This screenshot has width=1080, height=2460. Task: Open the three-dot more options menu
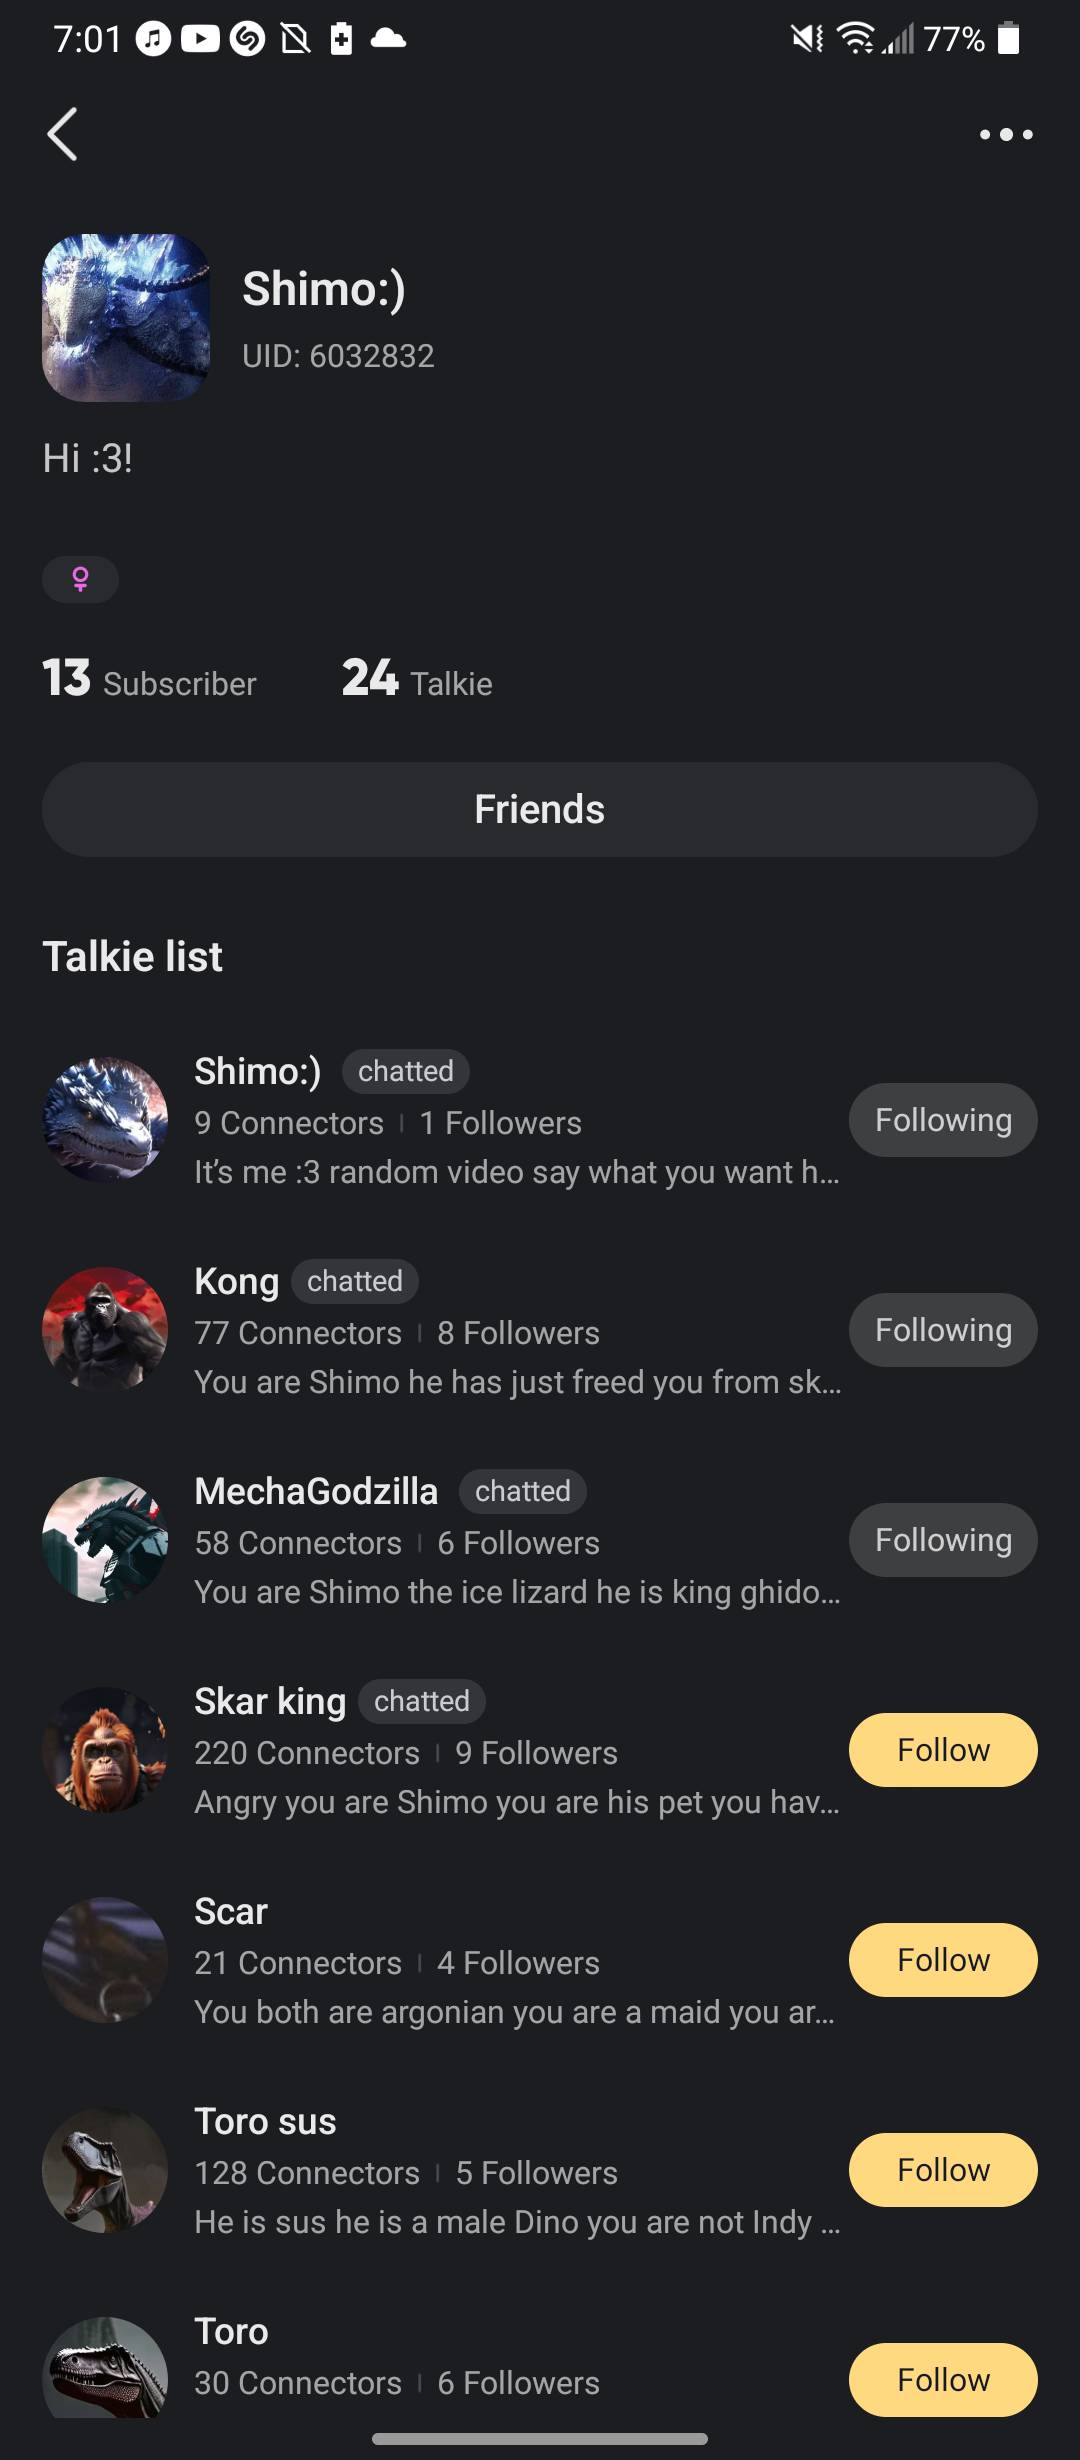coord(1006,134)
